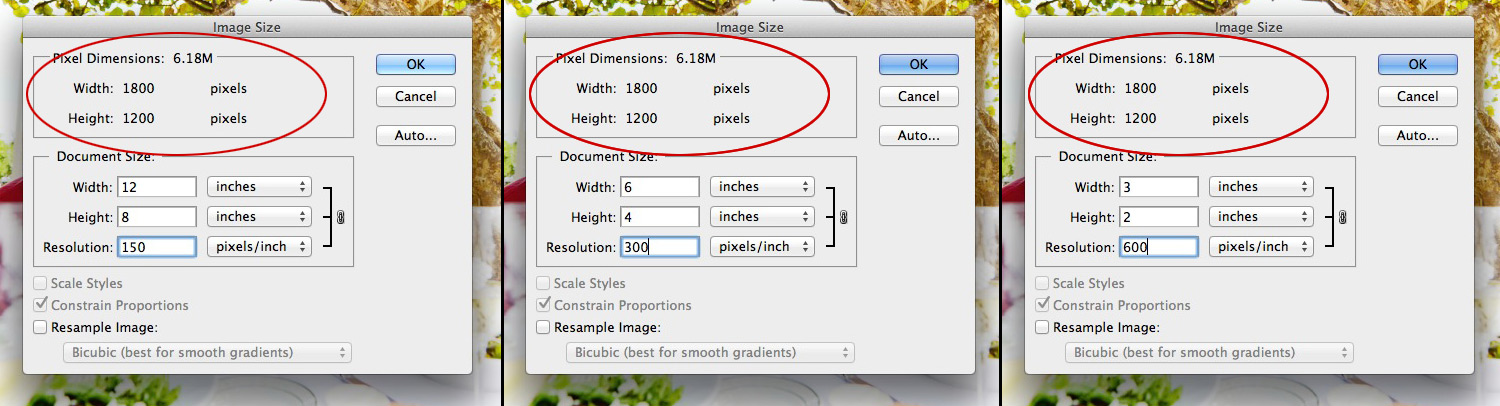
Task: Click the Image Size title of 300-resolution dialog
Action: point(750,28)
